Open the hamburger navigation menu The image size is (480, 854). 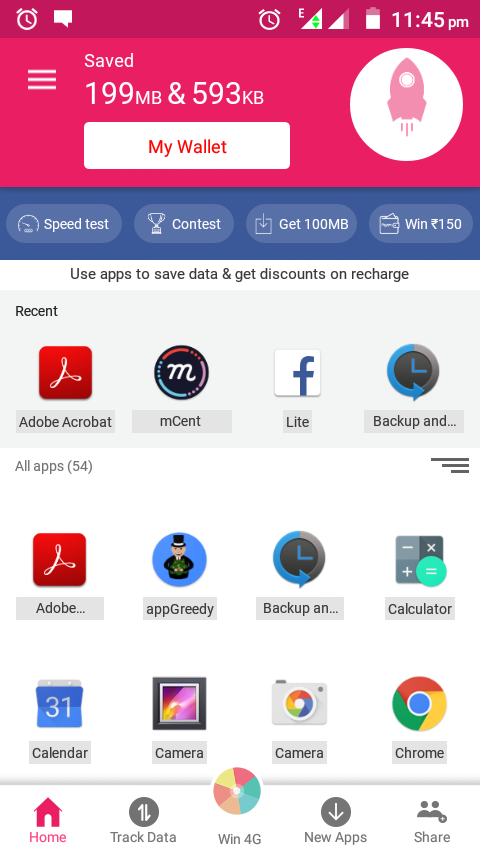[x=42, y=80]
